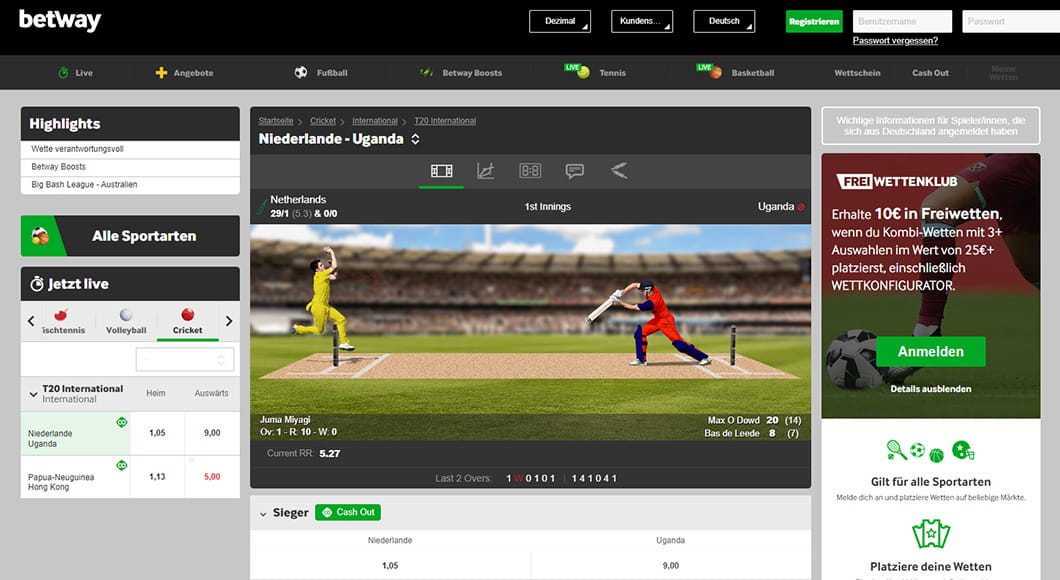Click the cash out icon on Papua-Neuguinea row
The image size is (1060, 580).
[x=122, y=465]
